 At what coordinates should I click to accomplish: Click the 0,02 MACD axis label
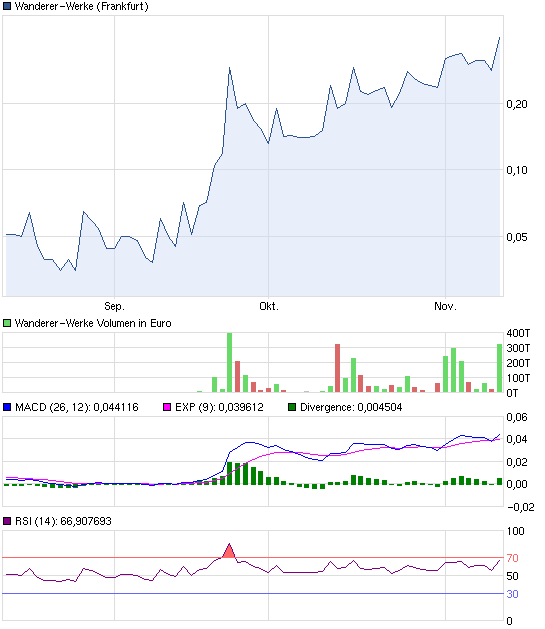(517, 462)
